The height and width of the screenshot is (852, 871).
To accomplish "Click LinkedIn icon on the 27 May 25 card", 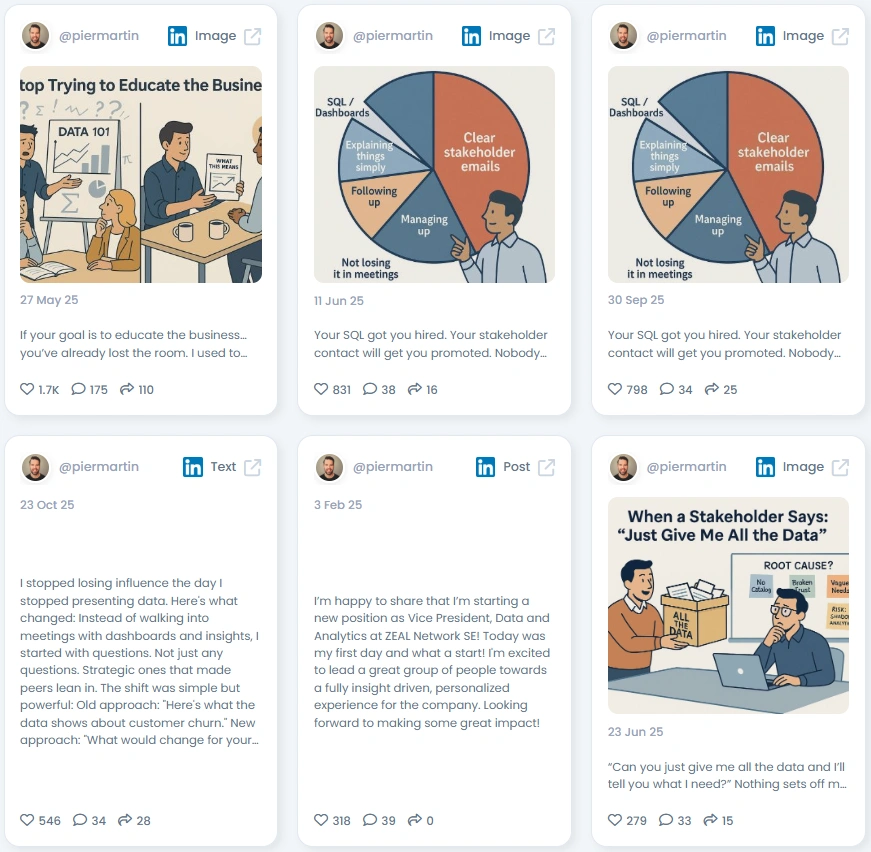I will tap(177, 36).
